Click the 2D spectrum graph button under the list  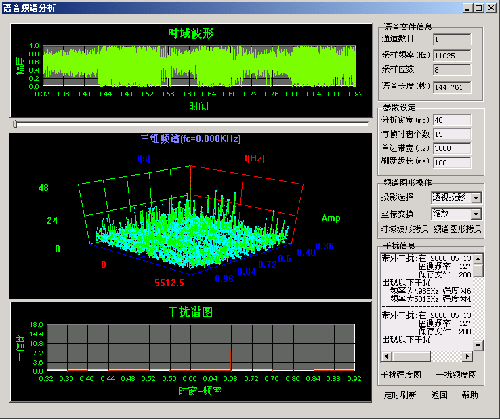pos(456,375)
